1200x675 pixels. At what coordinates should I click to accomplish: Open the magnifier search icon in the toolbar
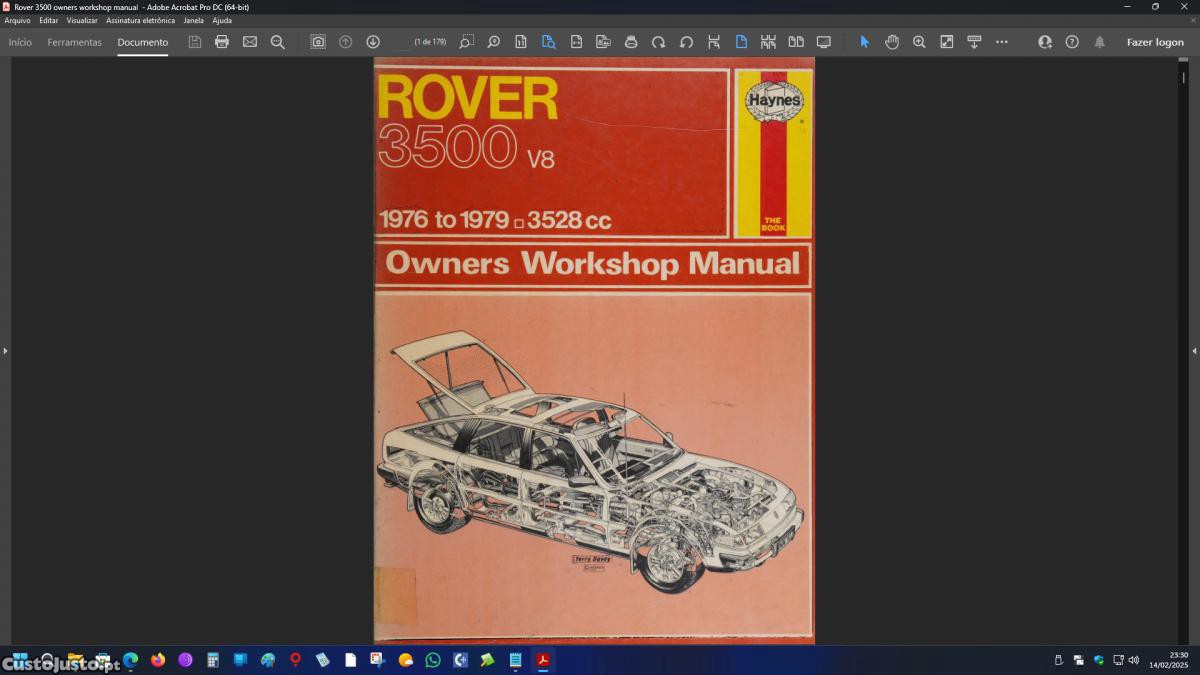click(278, 42)
